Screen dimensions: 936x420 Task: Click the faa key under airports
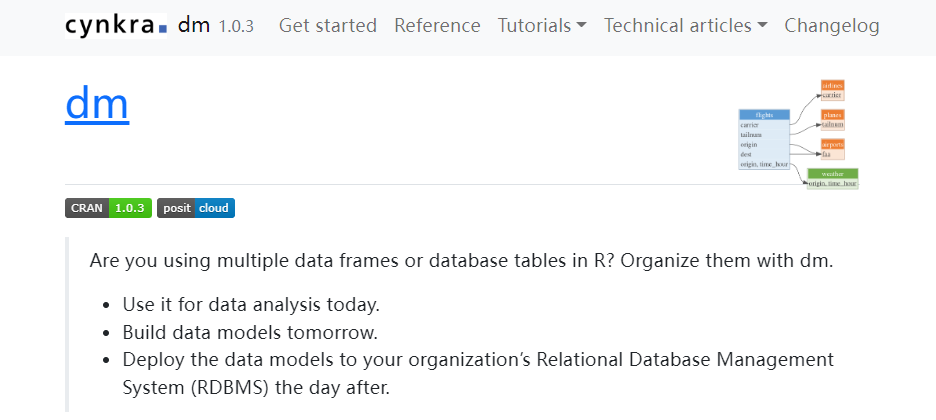tap(832, 155)
